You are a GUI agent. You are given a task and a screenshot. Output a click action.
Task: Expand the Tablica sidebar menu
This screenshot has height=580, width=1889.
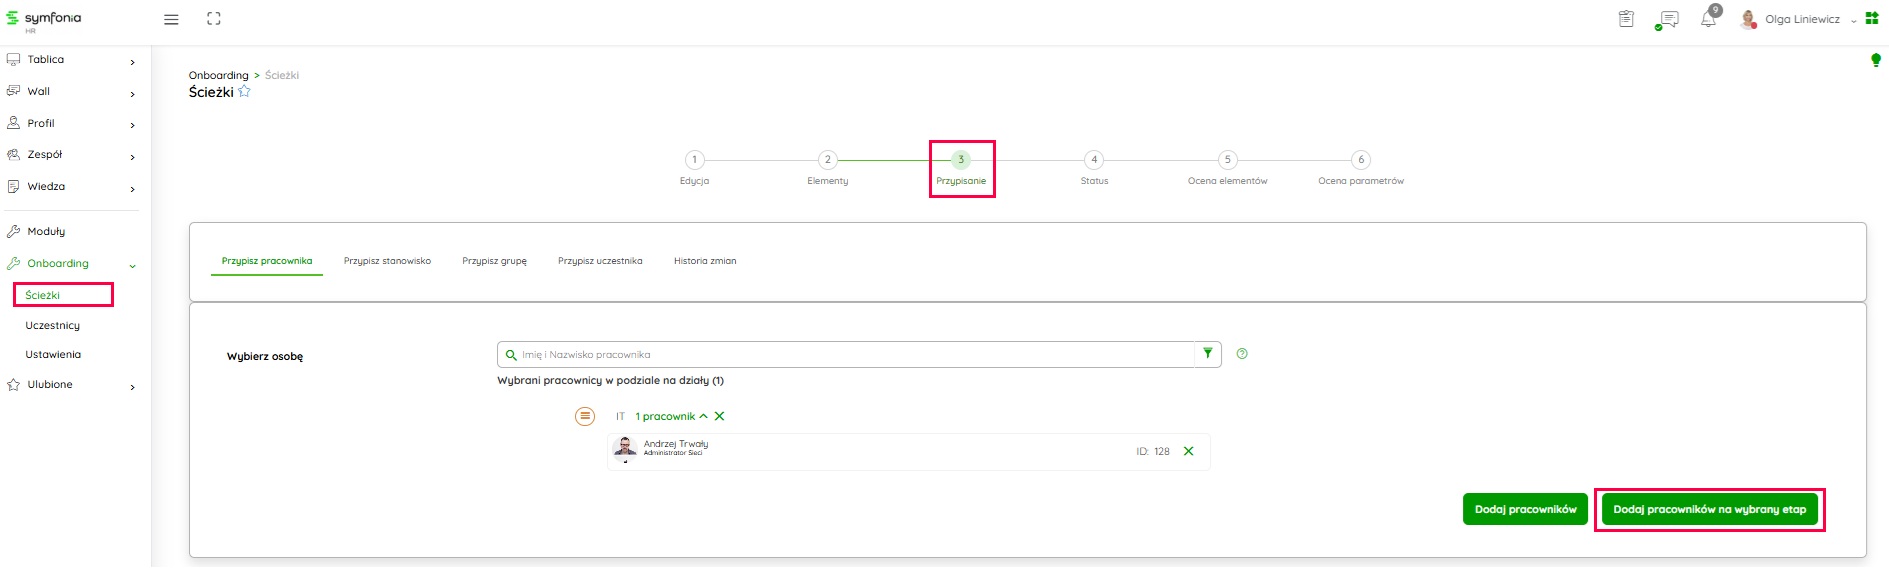[x=132, y=62]
